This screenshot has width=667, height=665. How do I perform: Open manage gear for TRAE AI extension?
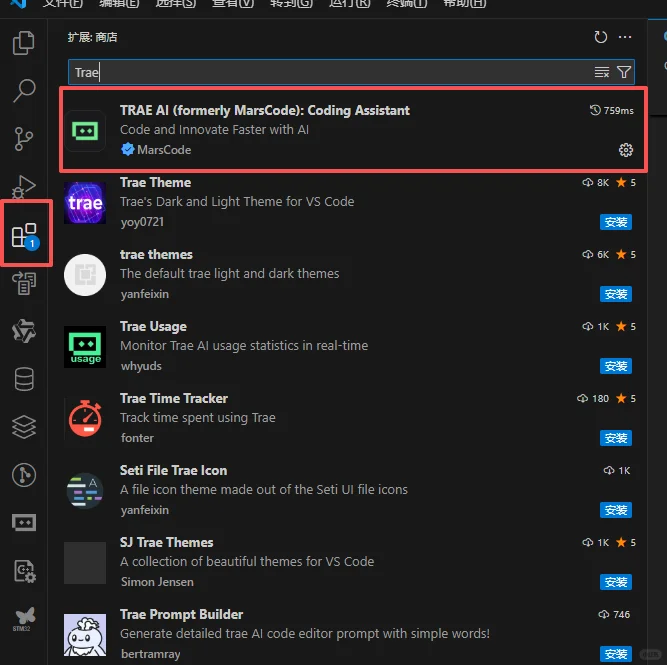tap(625, 150)
